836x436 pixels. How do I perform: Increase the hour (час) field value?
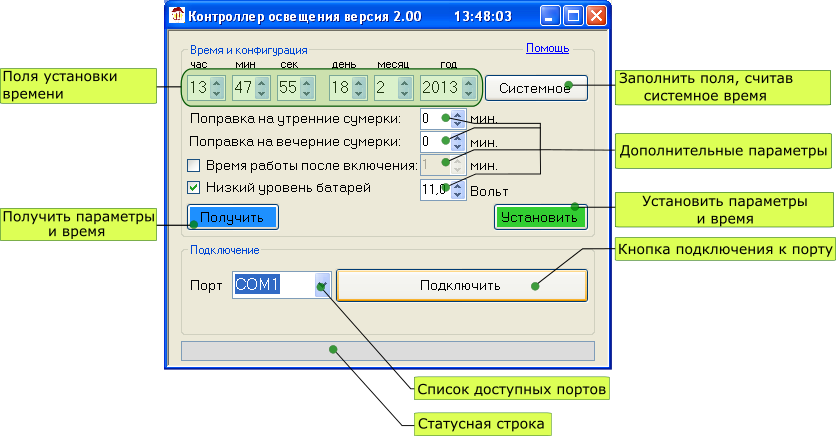[x=217, y=82]
